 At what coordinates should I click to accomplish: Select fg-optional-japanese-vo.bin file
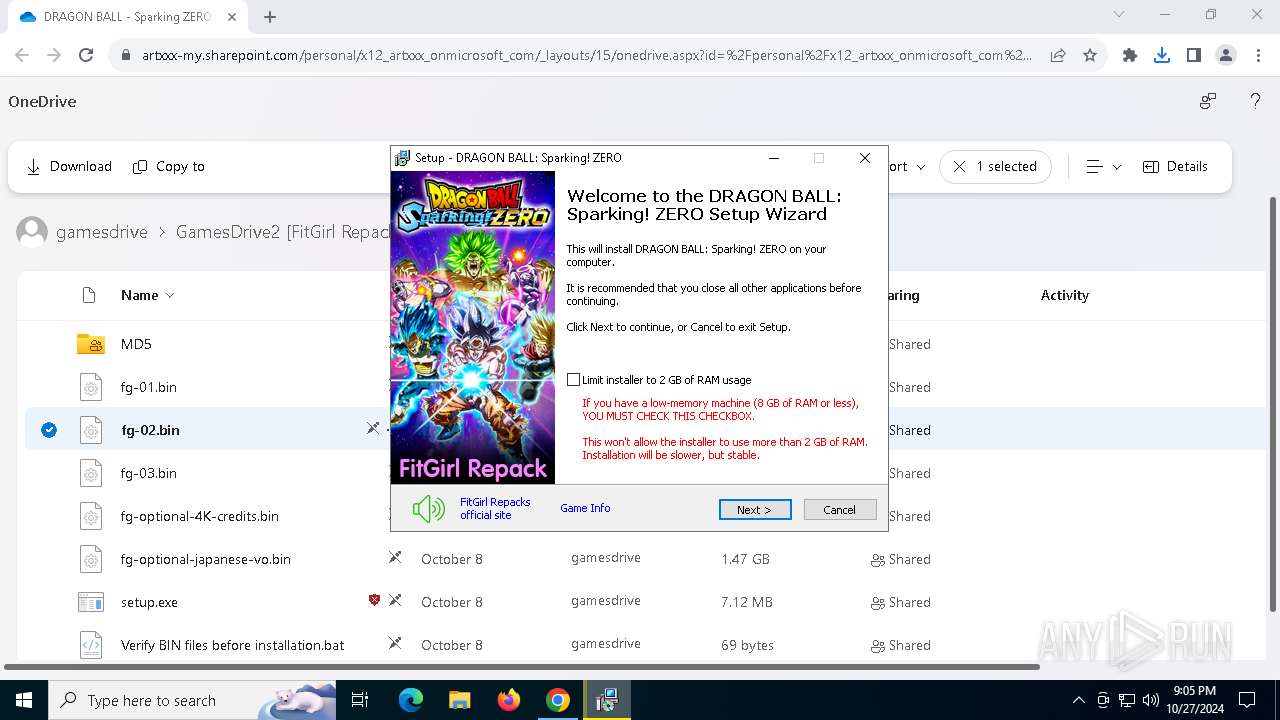click(x=206, y=559)
